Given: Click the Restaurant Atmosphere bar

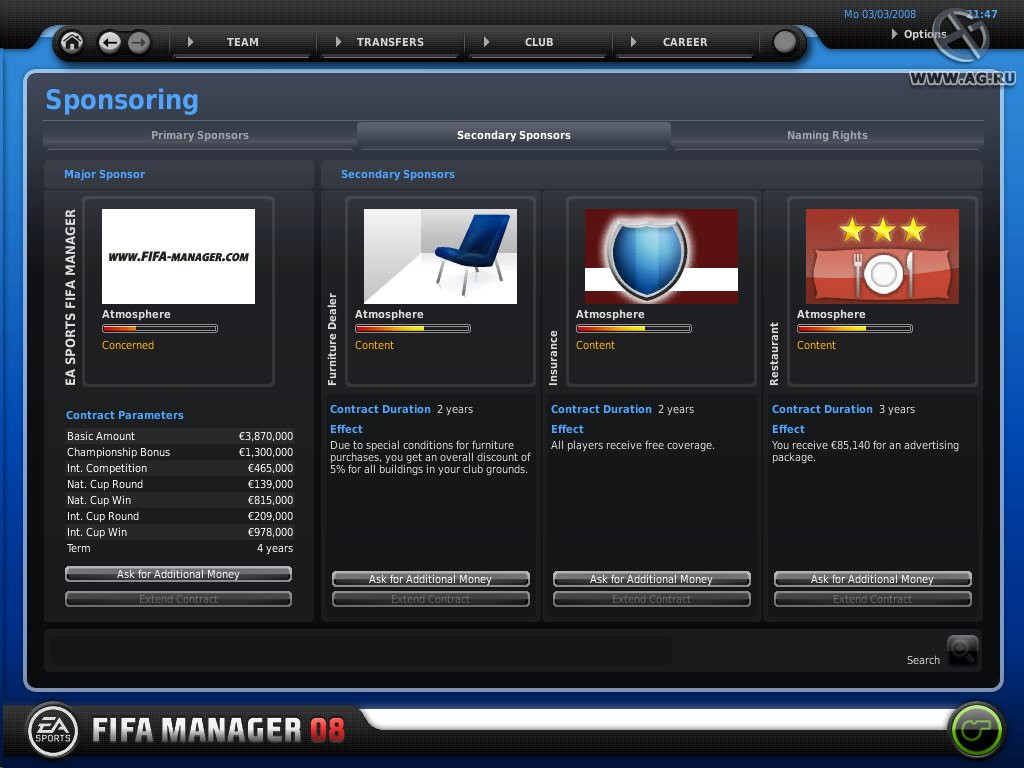Looking at the screenshot, I should [x=855, y=328].
